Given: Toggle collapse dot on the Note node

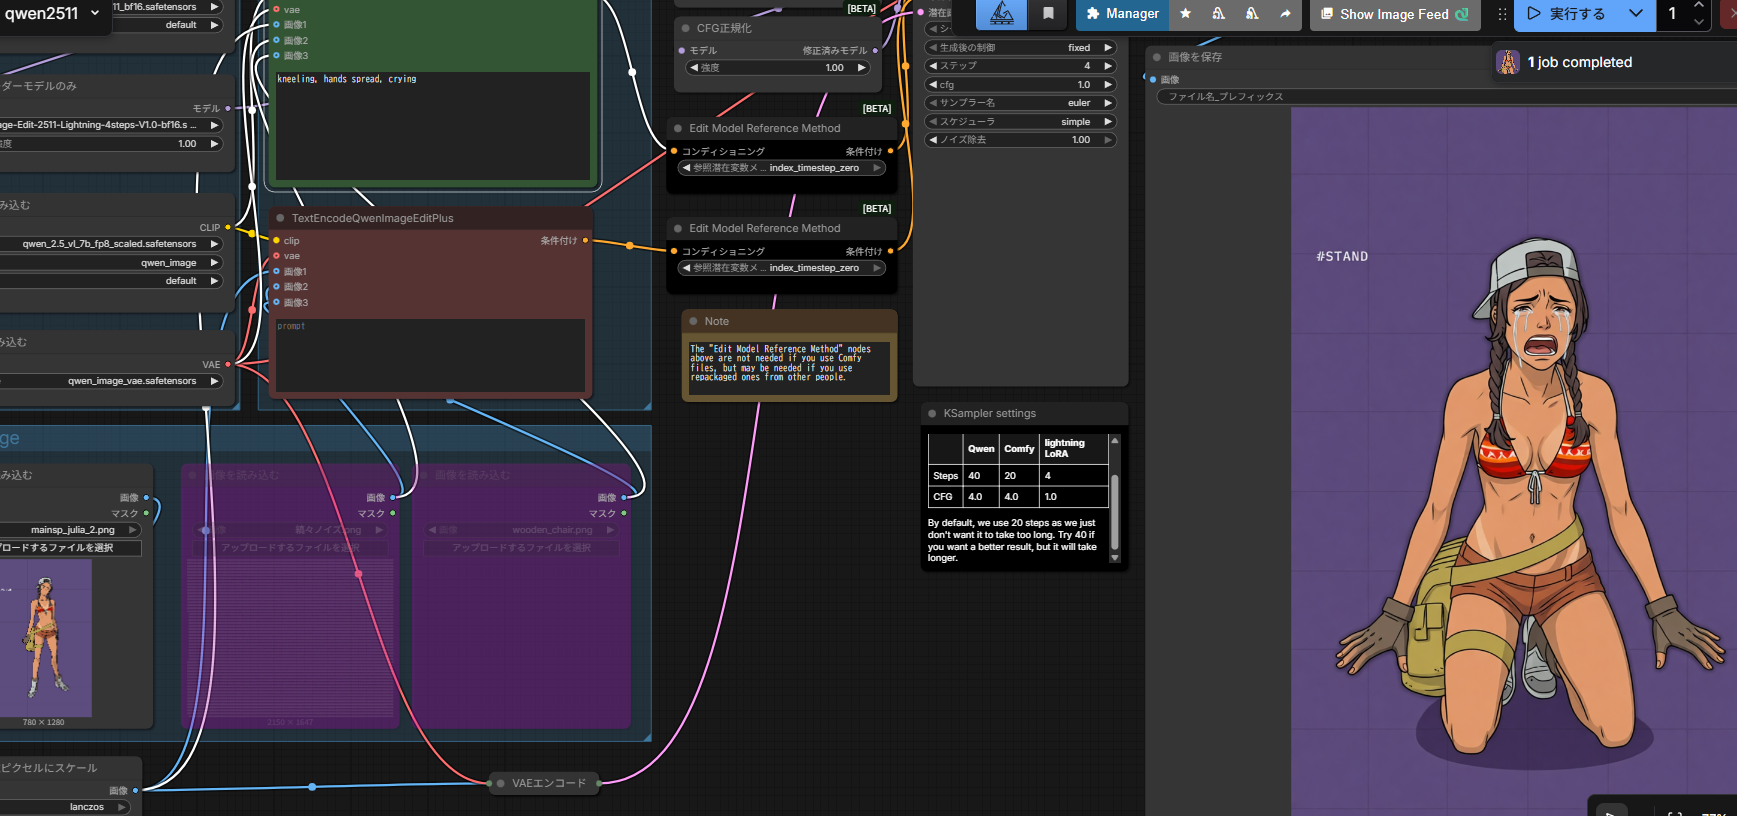Looking at the screenshot, I should pos(693,322).
